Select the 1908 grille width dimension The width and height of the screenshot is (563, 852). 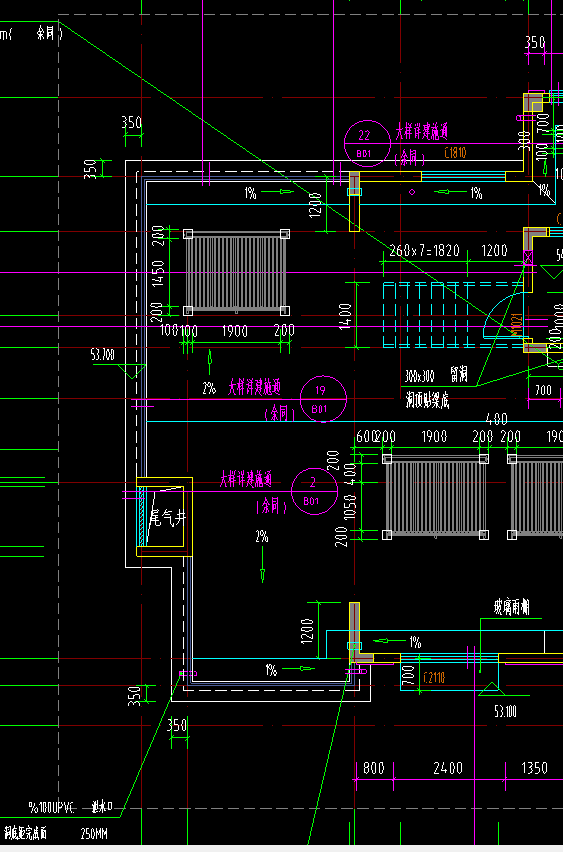434,436
